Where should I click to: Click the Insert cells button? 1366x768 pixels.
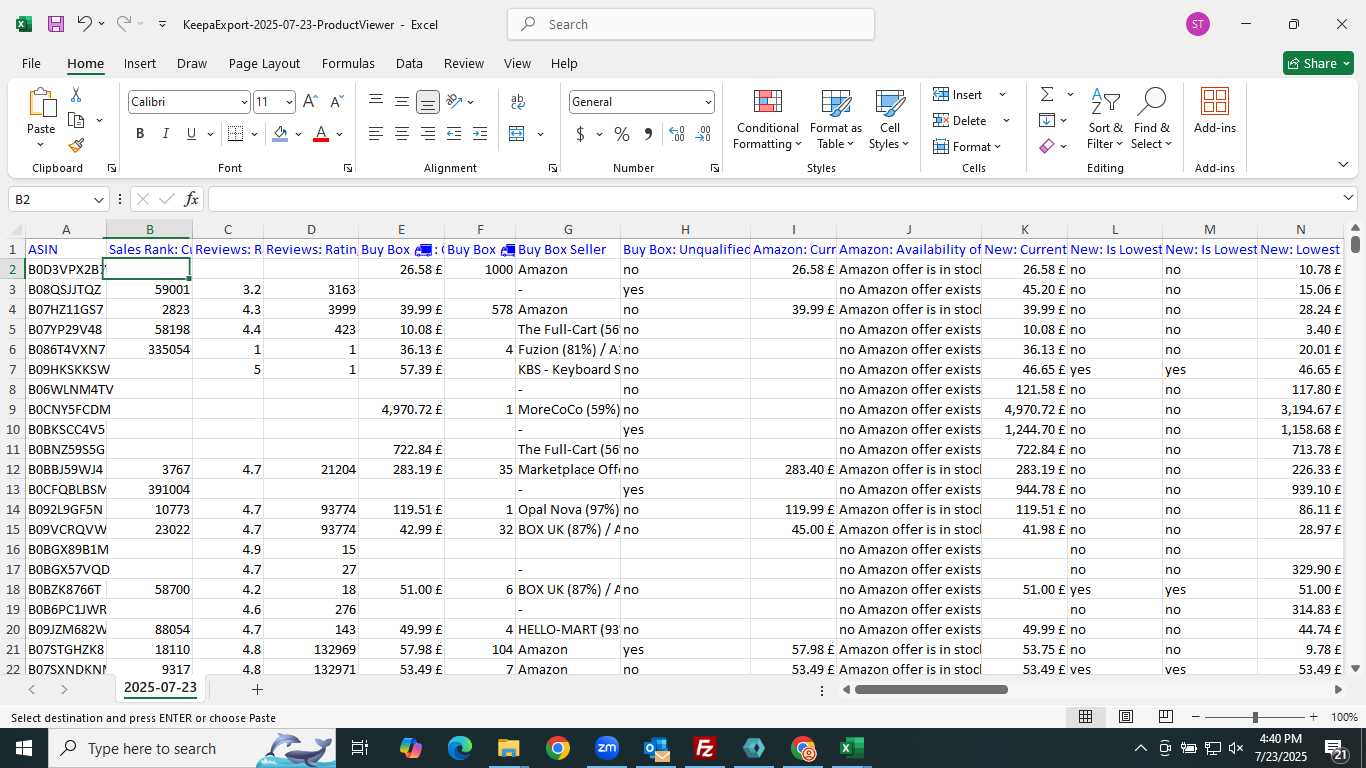coord(958,94)
